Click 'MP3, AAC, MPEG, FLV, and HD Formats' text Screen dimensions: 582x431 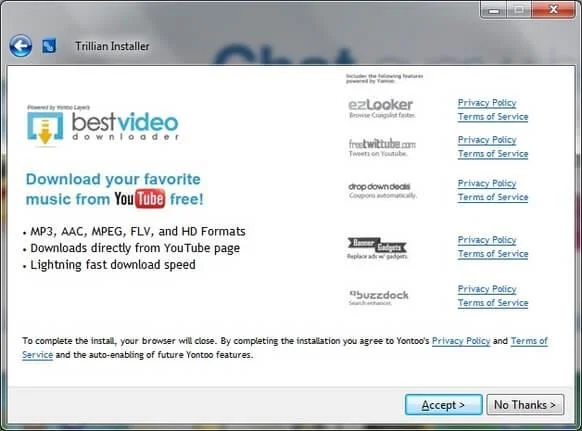138,231
